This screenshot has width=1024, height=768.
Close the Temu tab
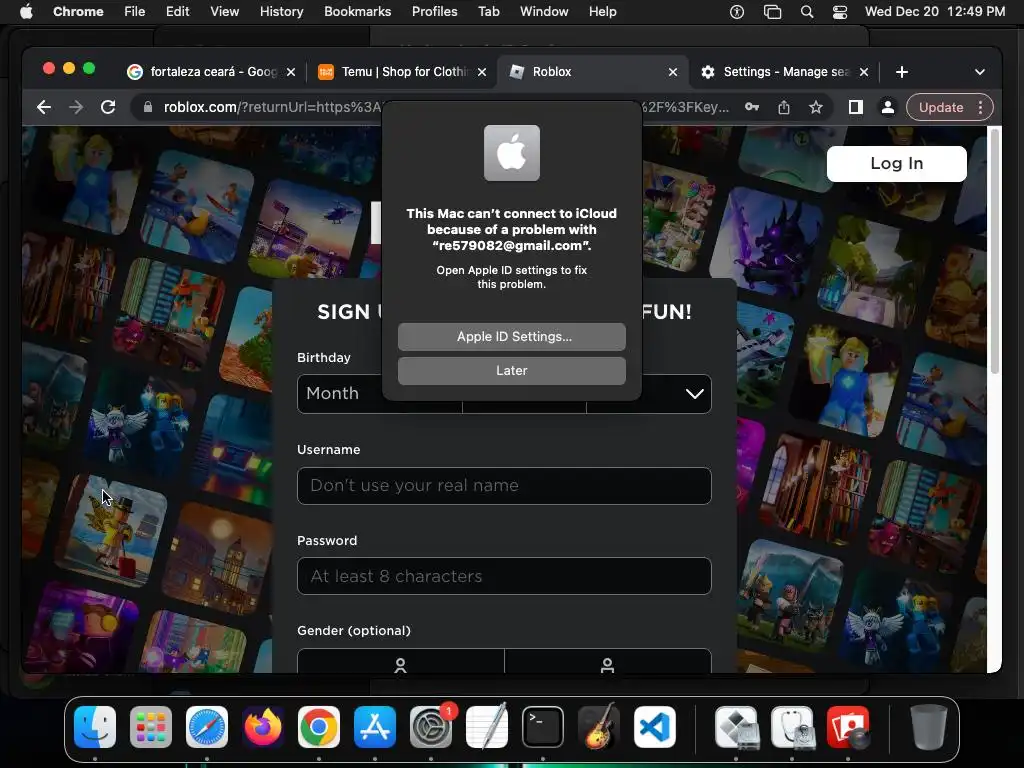482,72
